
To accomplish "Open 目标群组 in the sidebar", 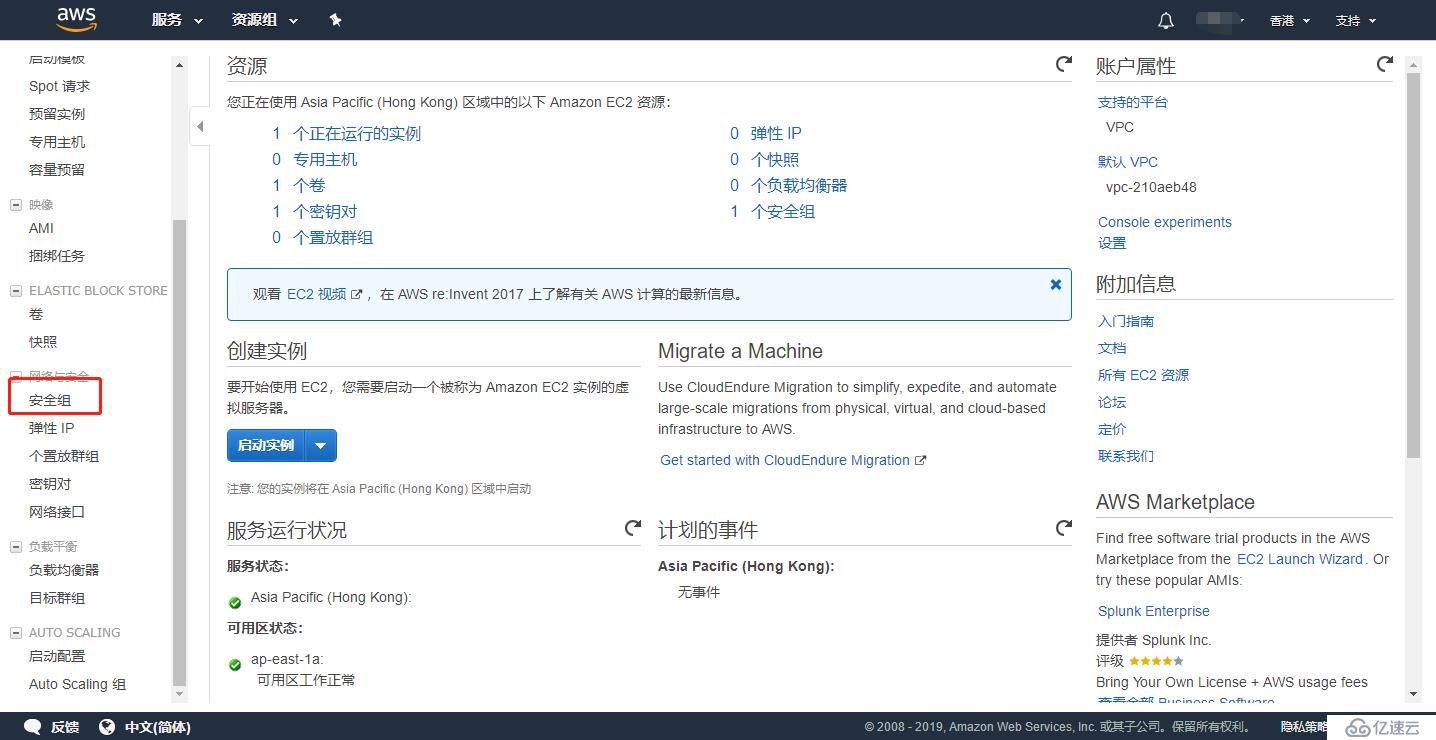I will [57, 598].
